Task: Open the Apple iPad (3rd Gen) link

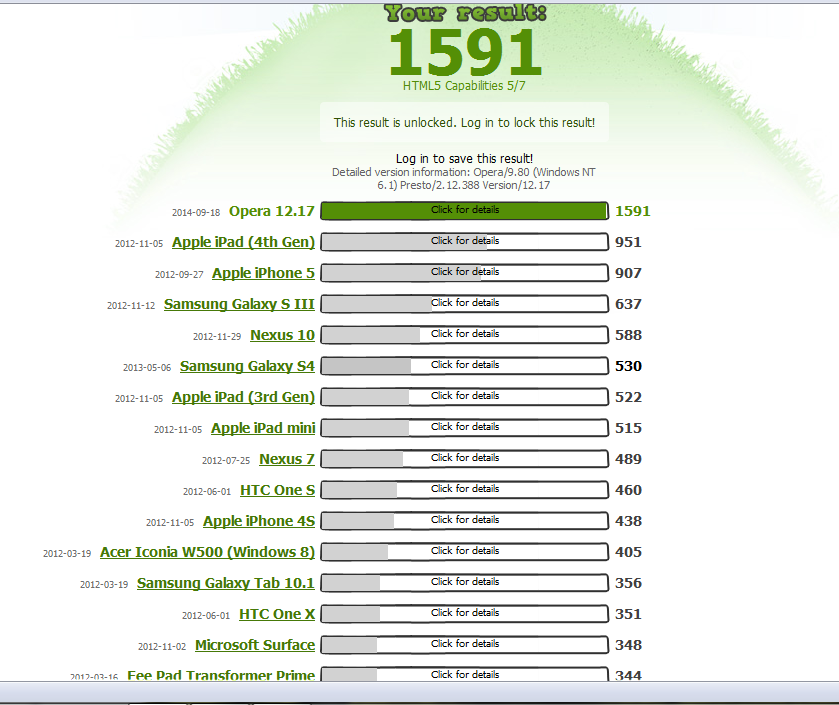Action: click(243, 397)
